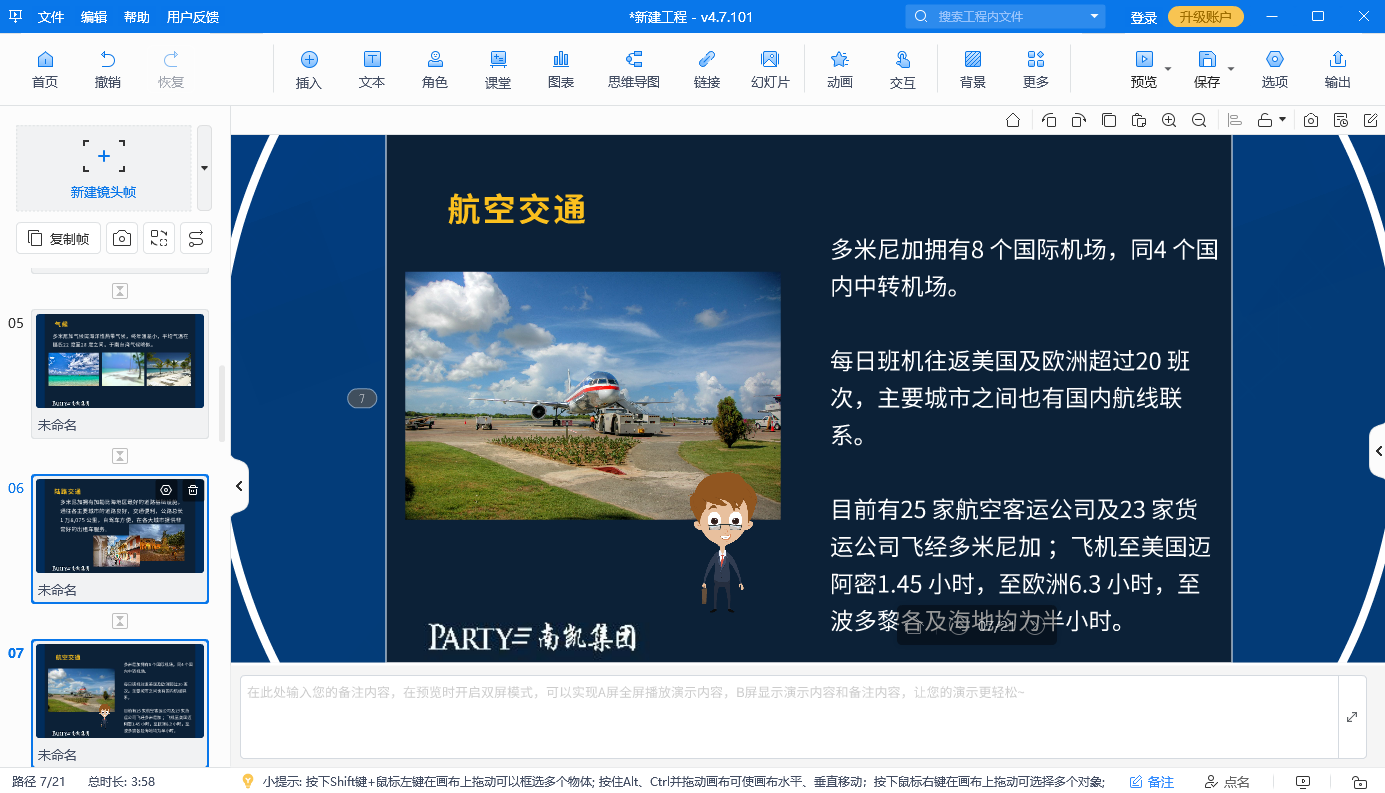Zoom in on the canvas
Screen dimensions: 1385x793
pyautogui.click(x=1169, y=120)
